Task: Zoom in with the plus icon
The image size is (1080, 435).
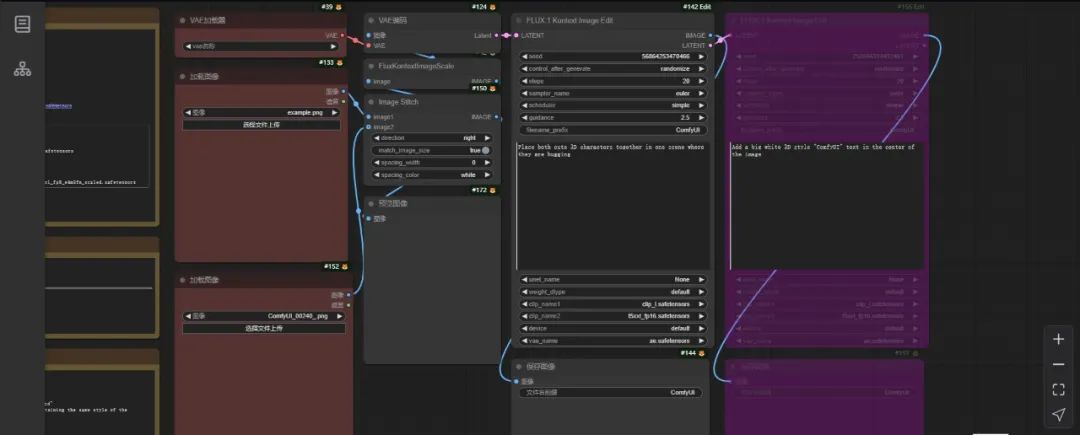Action: coord(1059,339)
